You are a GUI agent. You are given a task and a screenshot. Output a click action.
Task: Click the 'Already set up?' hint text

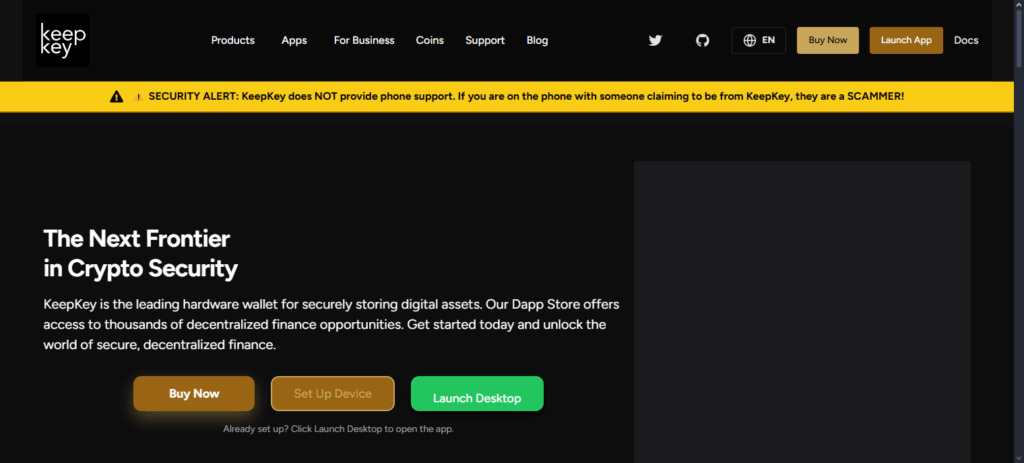[339, 429]
